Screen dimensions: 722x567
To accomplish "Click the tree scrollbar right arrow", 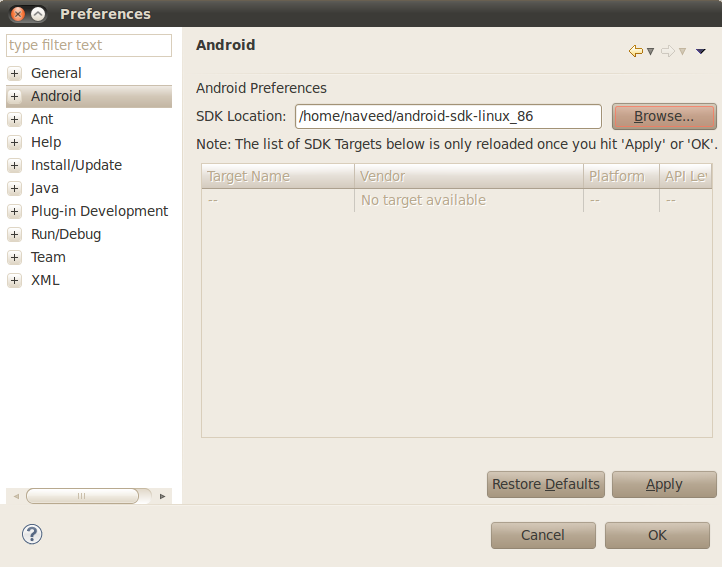I will pyautogui.click(x=162, y=496).
